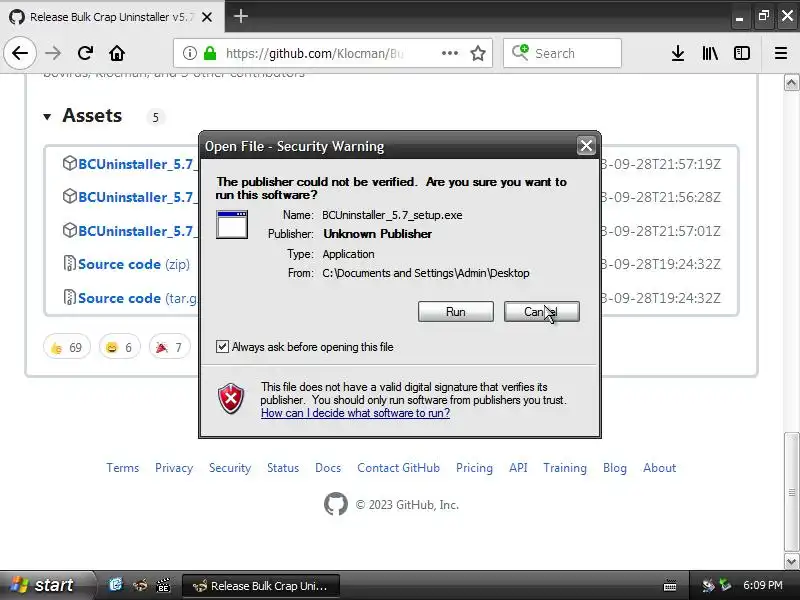This screenshot has width=800, height=600.
Task: Open the Training footer link
Action: point(565,468)
